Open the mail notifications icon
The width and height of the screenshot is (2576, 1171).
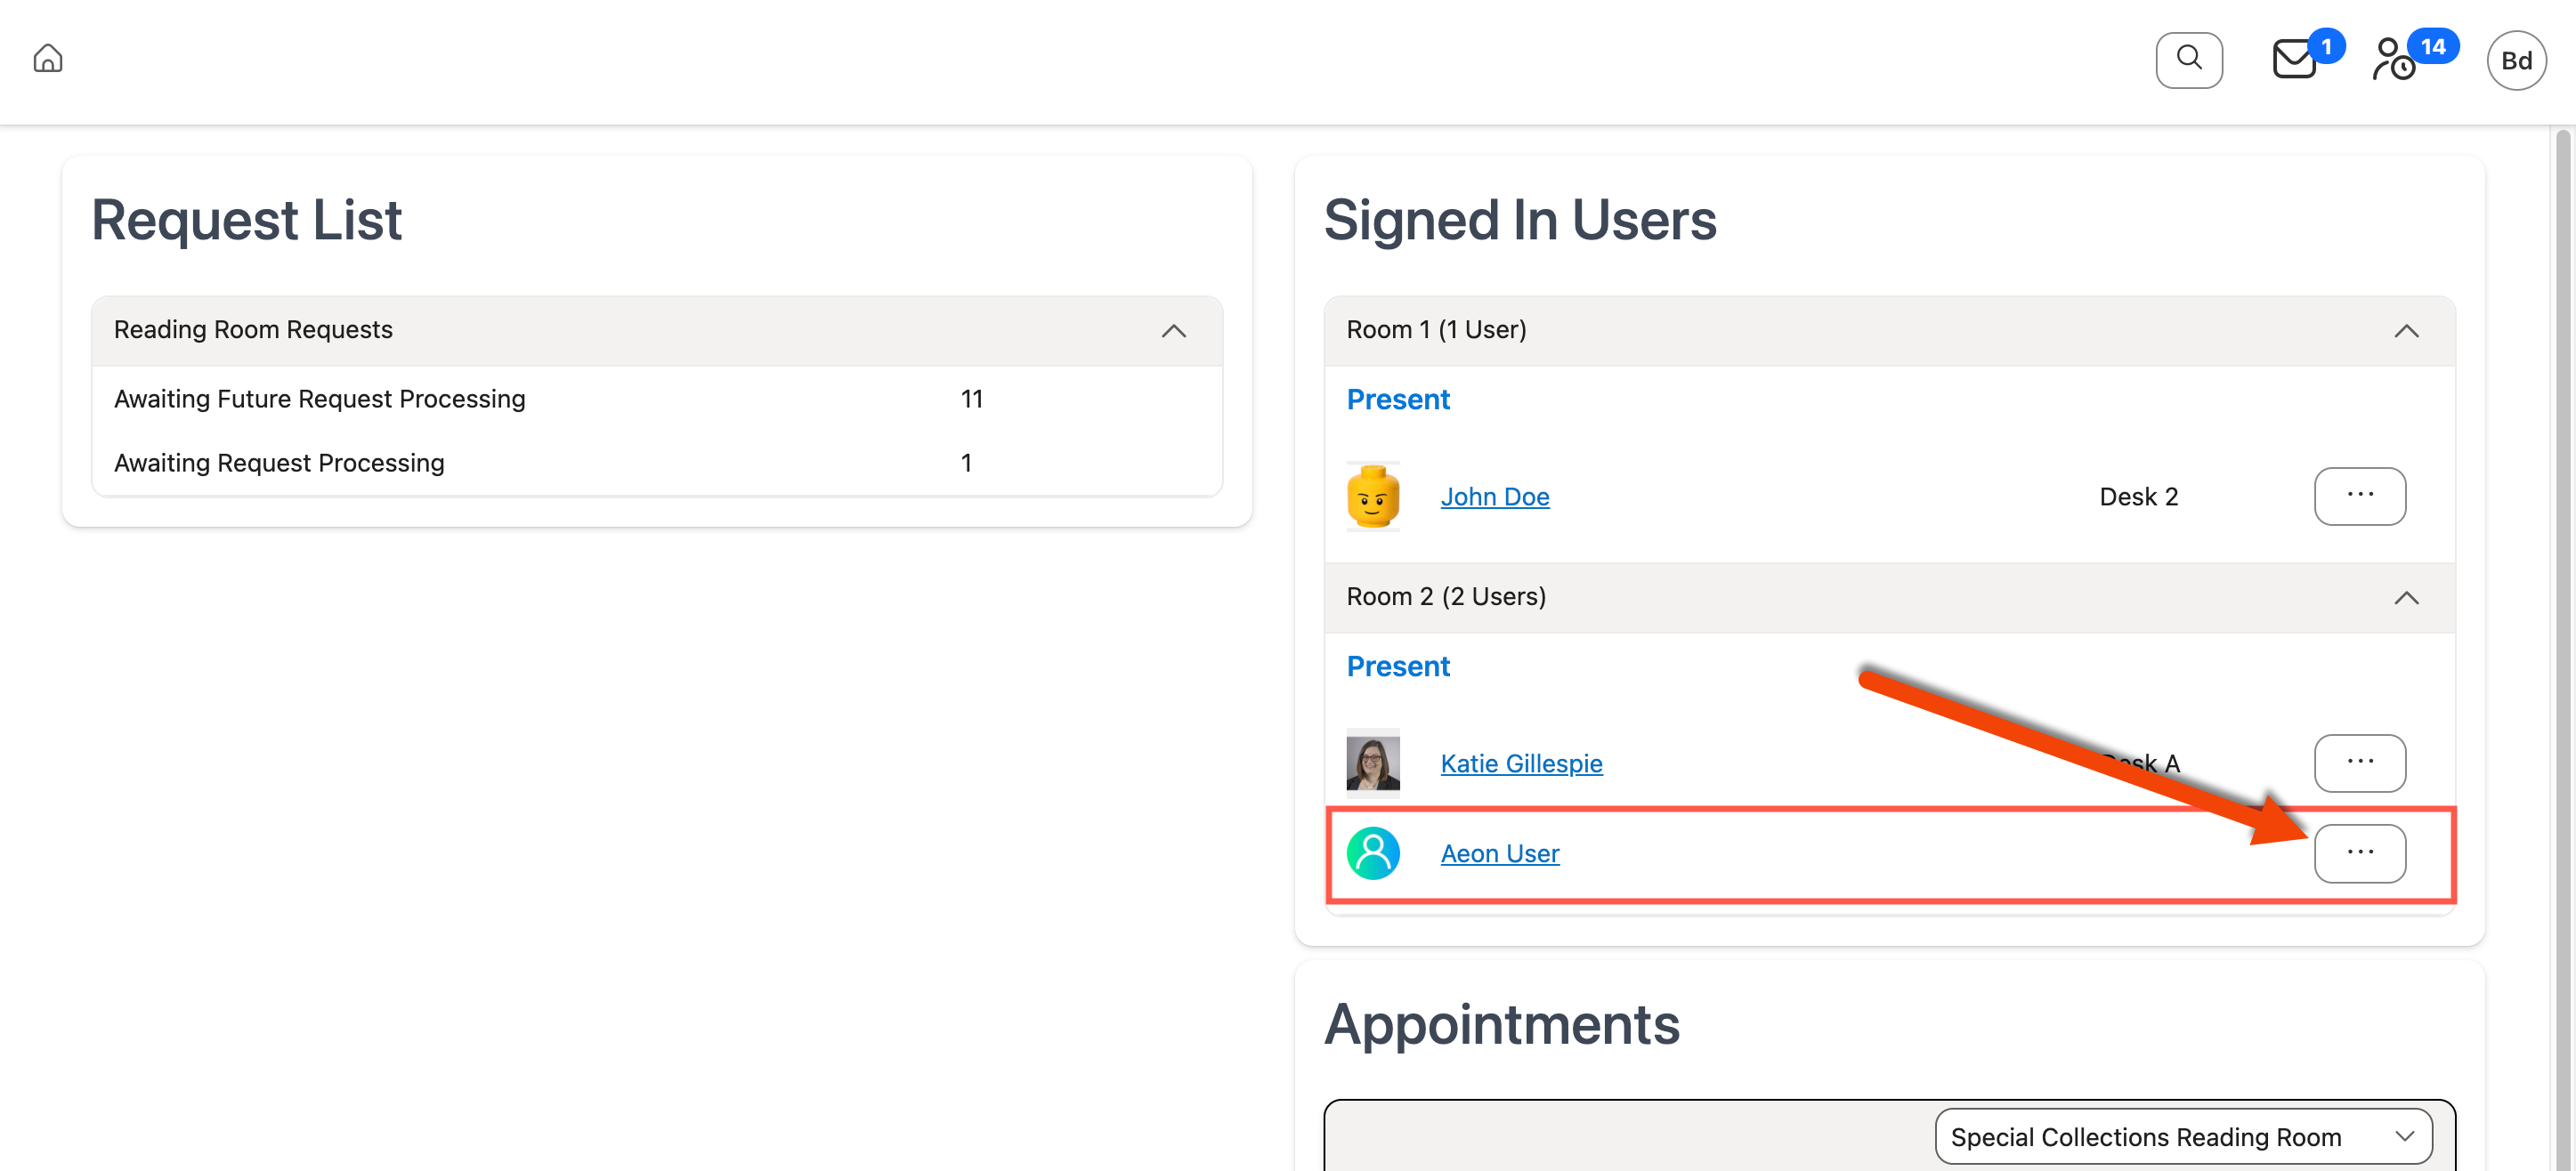click(x=2294, y=59)
